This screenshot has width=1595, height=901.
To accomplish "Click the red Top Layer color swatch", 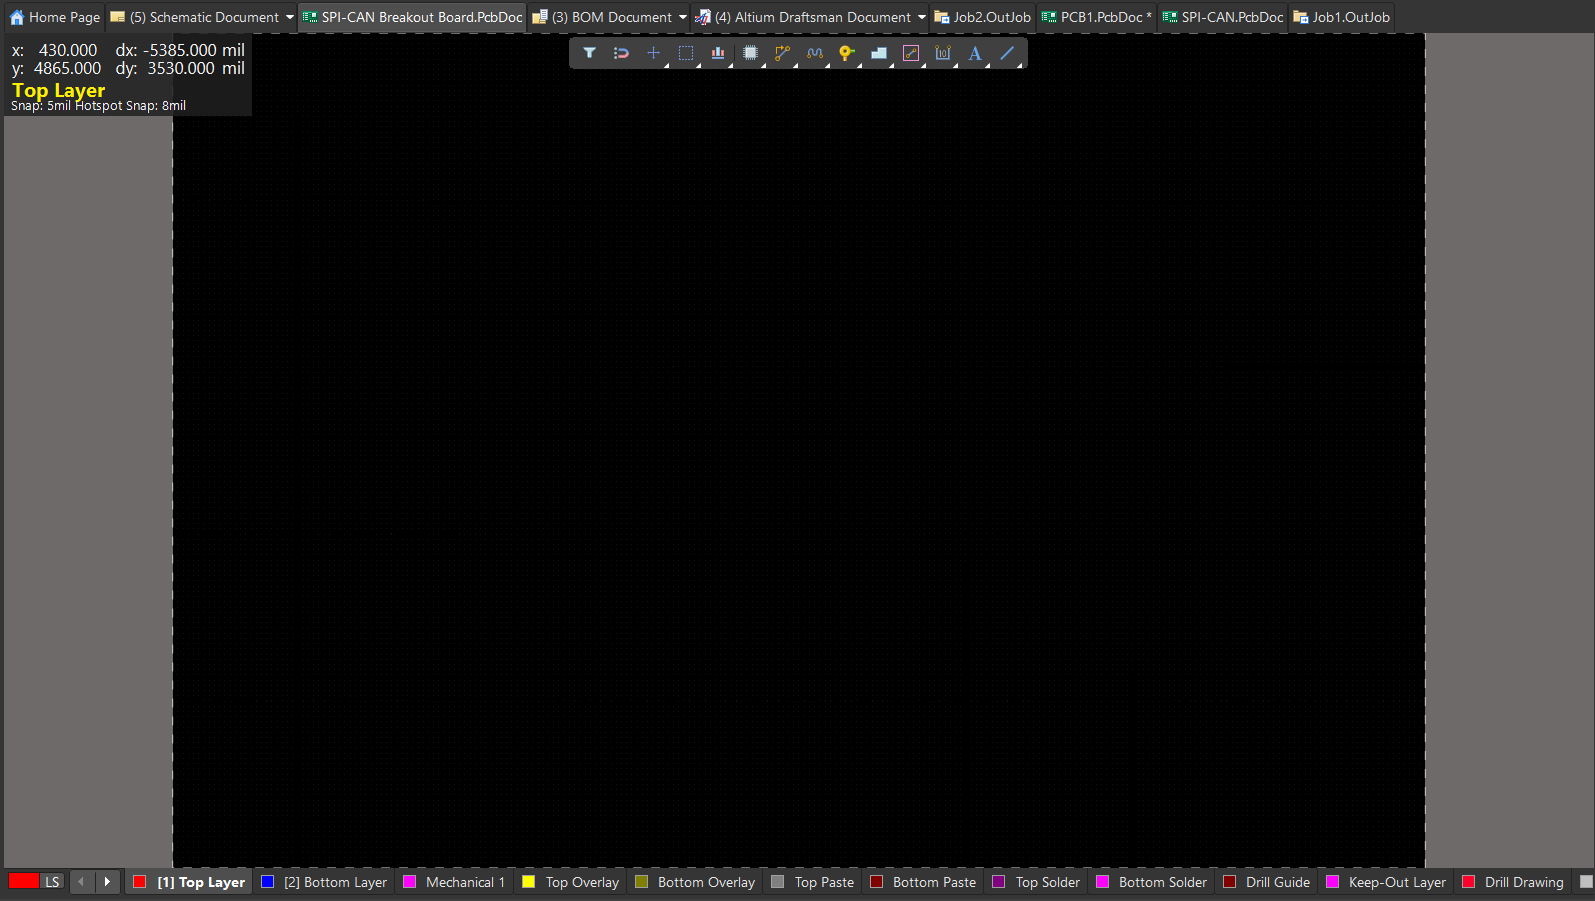I will [x=140, y=882].
